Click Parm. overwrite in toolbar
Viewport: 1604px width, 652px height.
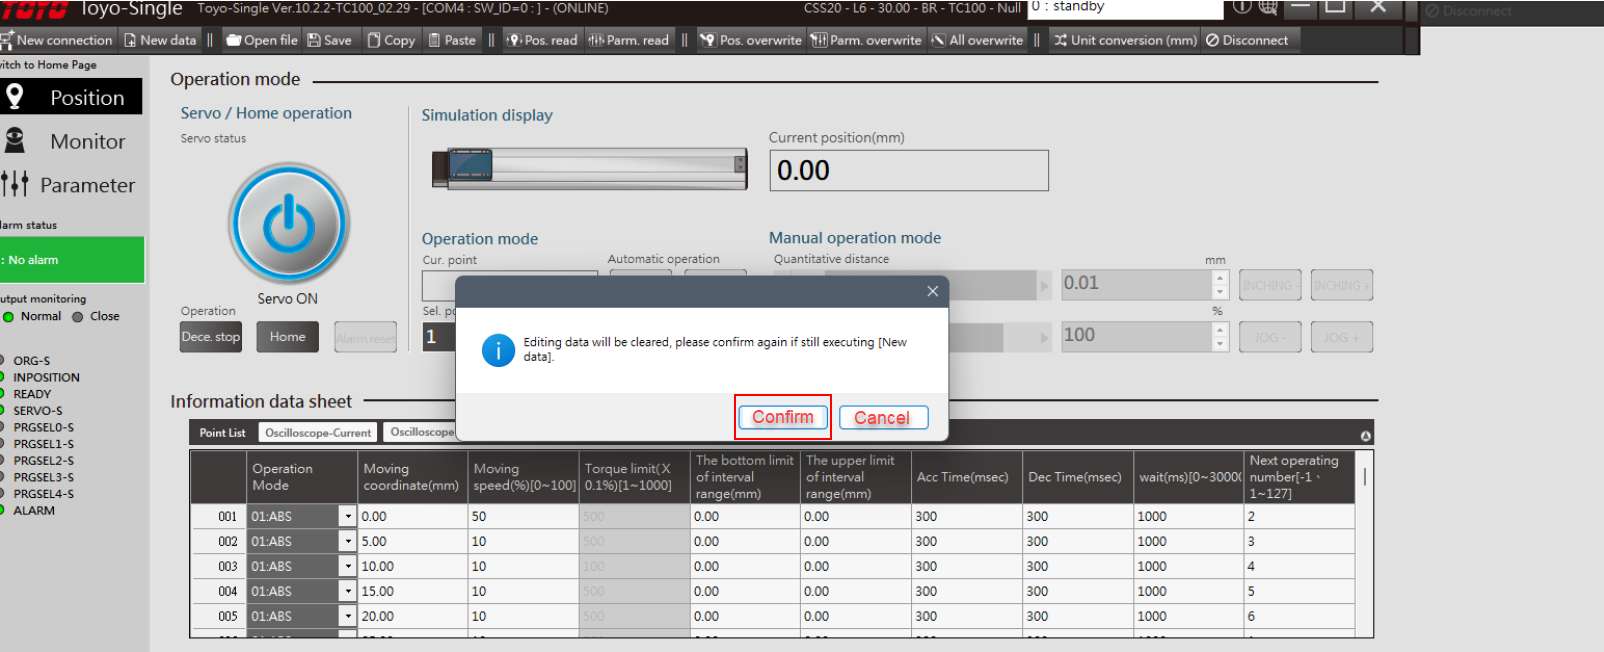(866, 40)
